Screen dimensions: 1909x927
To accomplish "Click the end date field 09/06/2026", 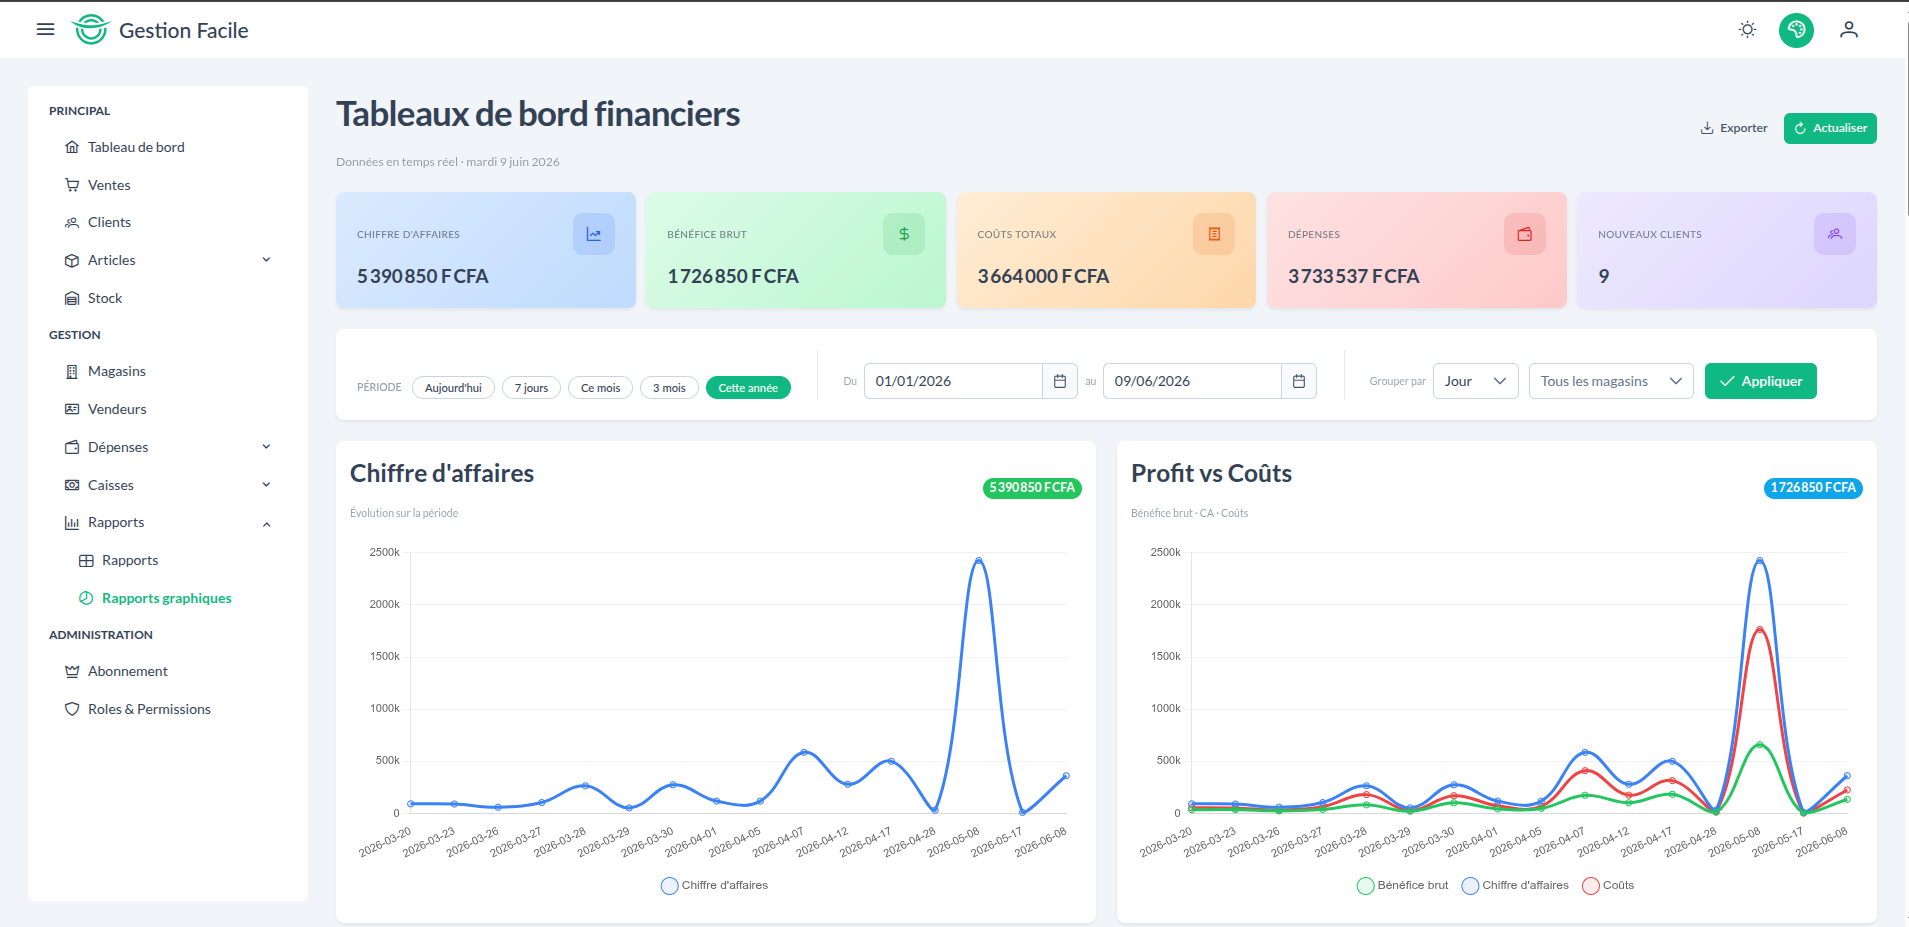I will click(1192, 381).
